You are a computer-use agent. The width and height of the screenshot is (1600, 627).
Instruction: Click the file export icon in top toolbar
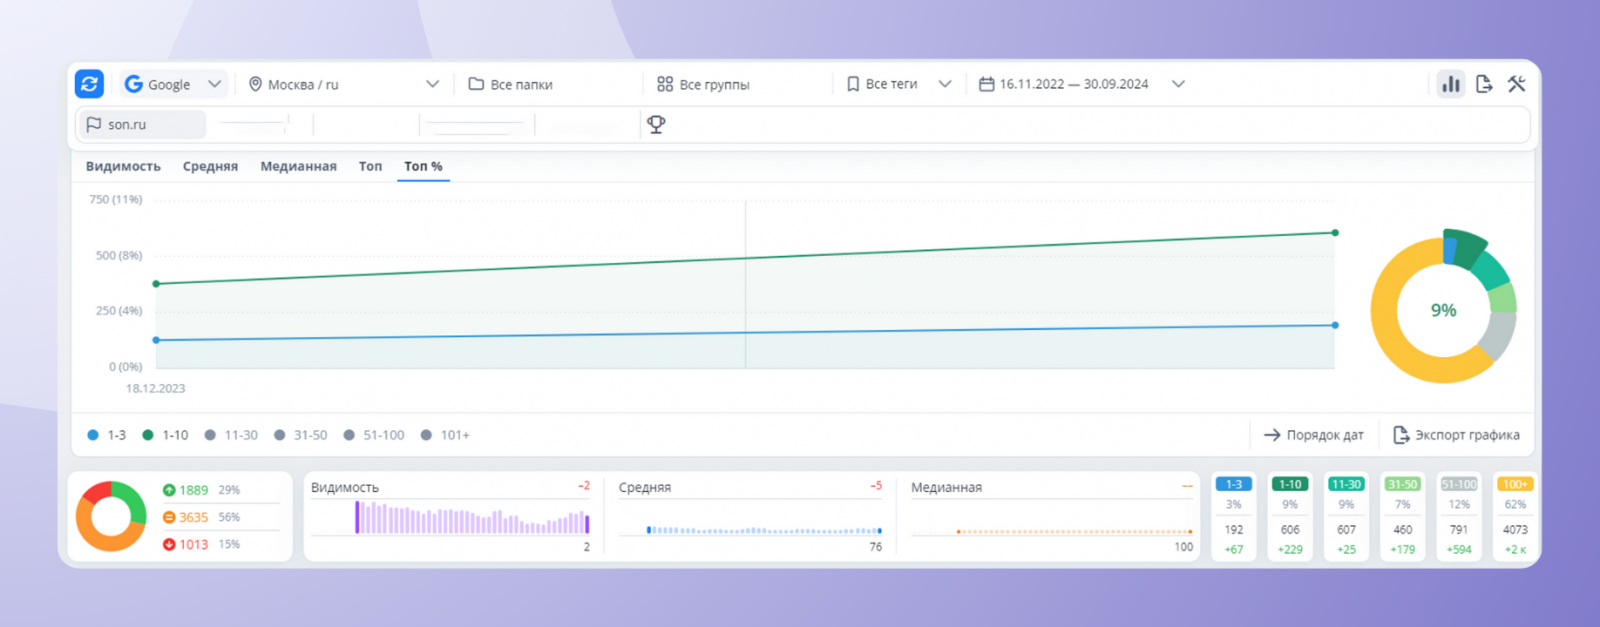point(1484,84)
